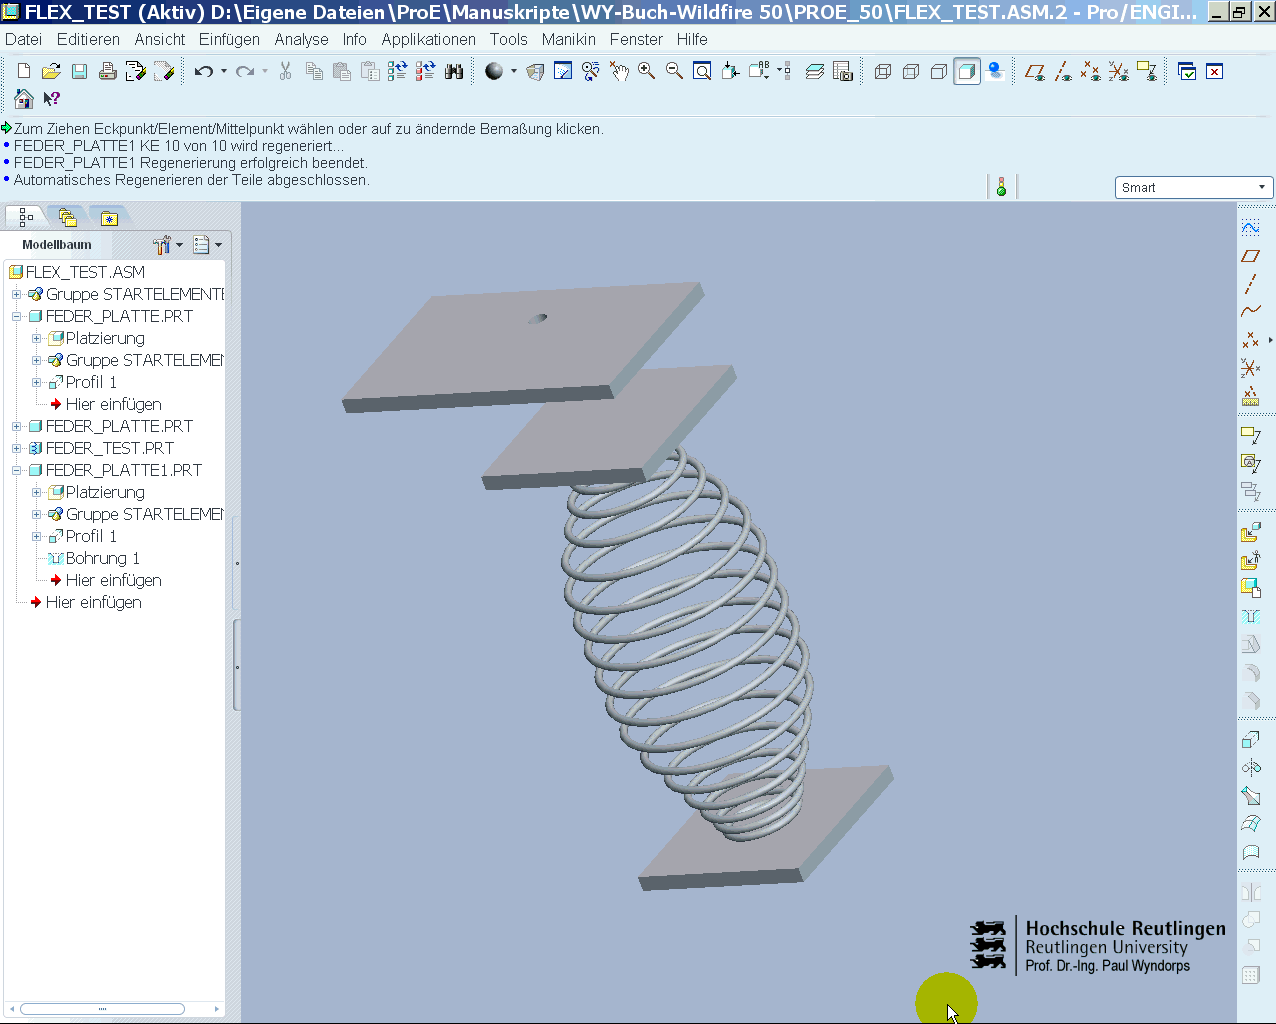This screenshot has height=1024, width=1276.
Task: Open the Analyse menu
Action: point(301,39)
